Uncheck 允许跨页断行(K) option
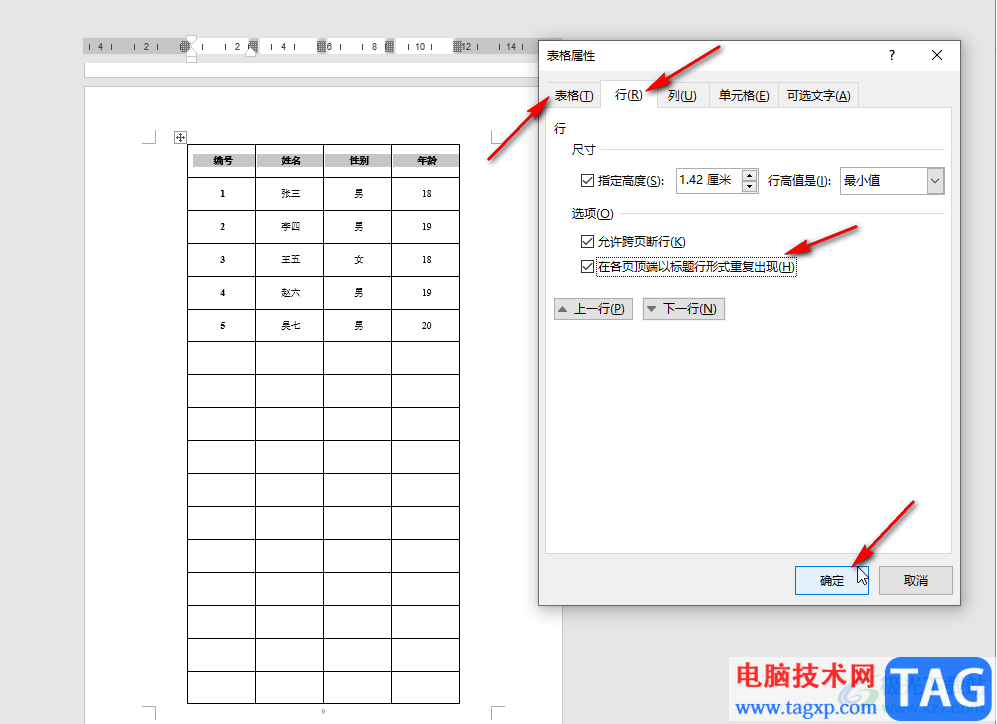This screenshot has width=997, height=724. (588, 242)
